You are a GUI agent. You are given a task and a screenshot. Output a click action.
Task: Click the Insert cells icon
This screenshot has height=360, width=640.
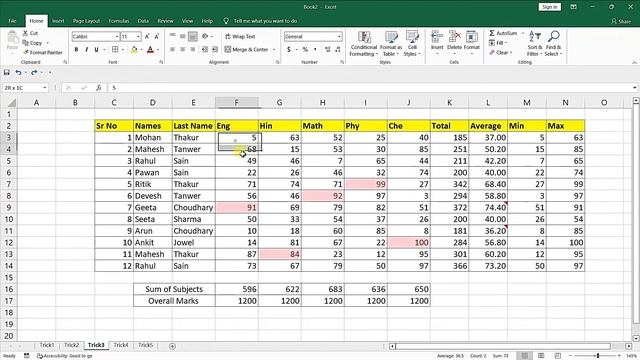pos(437,37)
